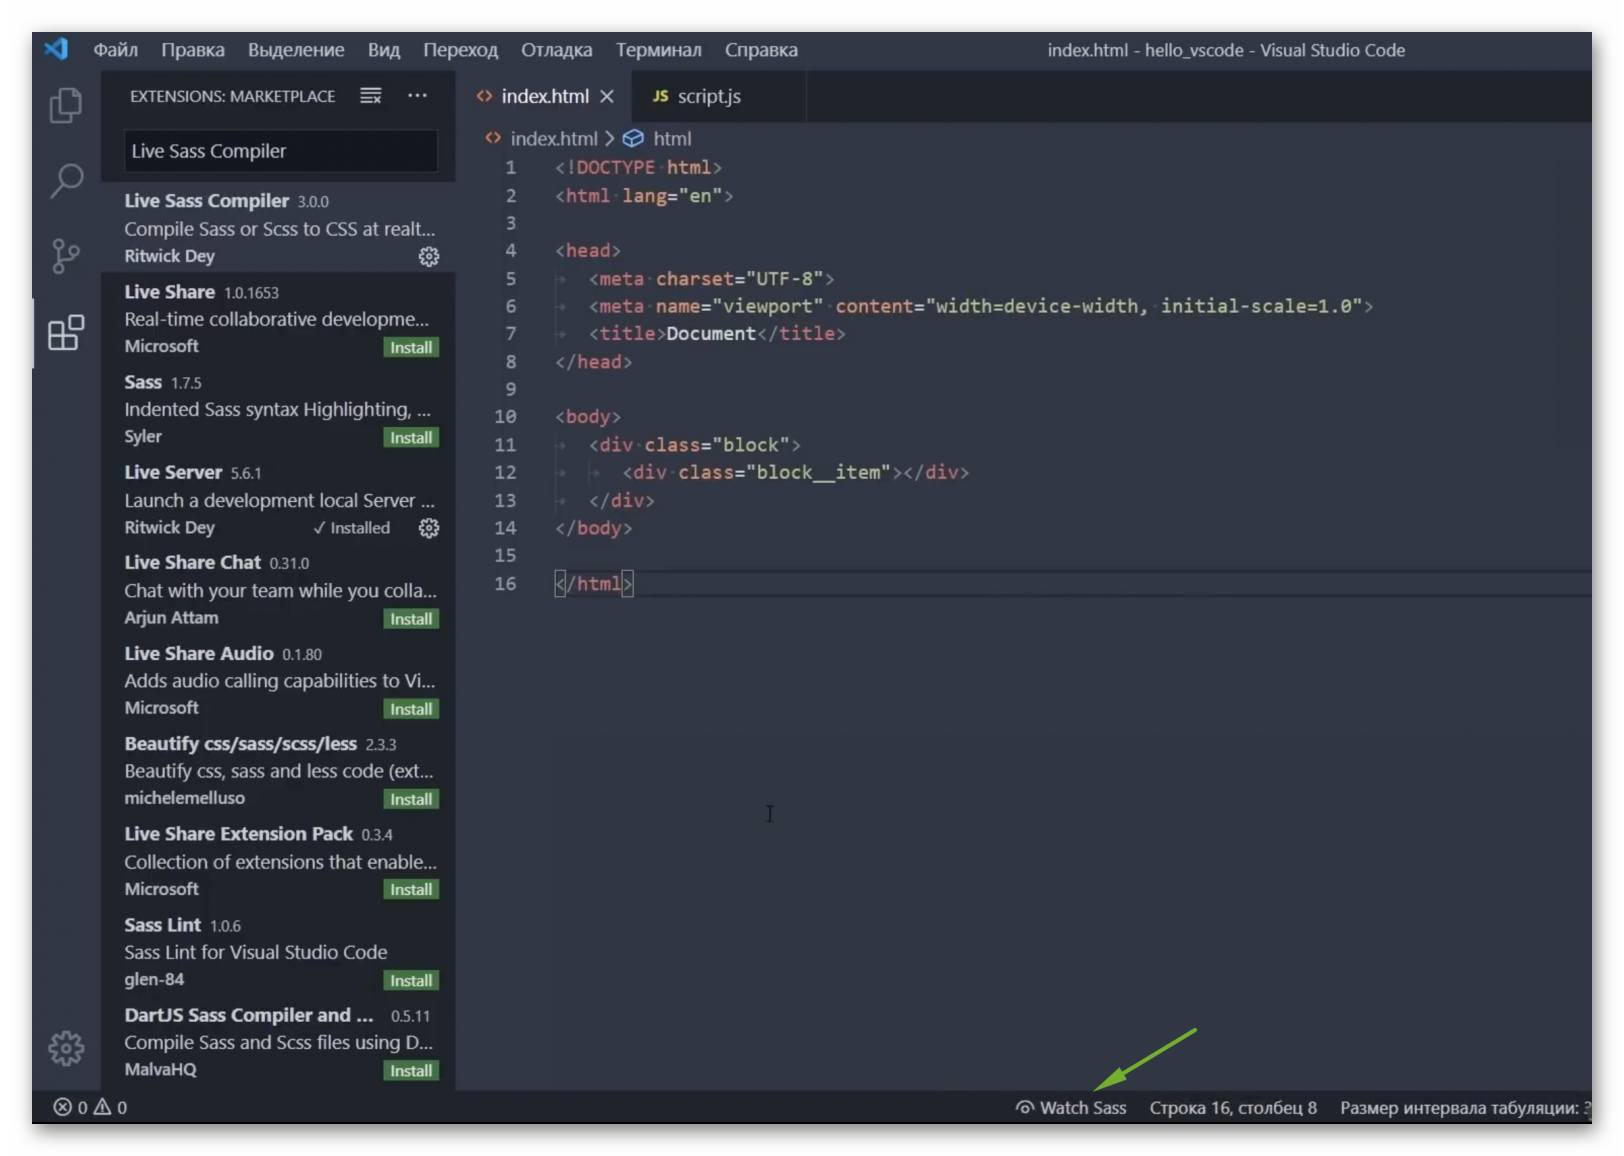Screen dimensions: 1624x1156
Task: Open the Файл menu
Action: click(x=116, y=50)
